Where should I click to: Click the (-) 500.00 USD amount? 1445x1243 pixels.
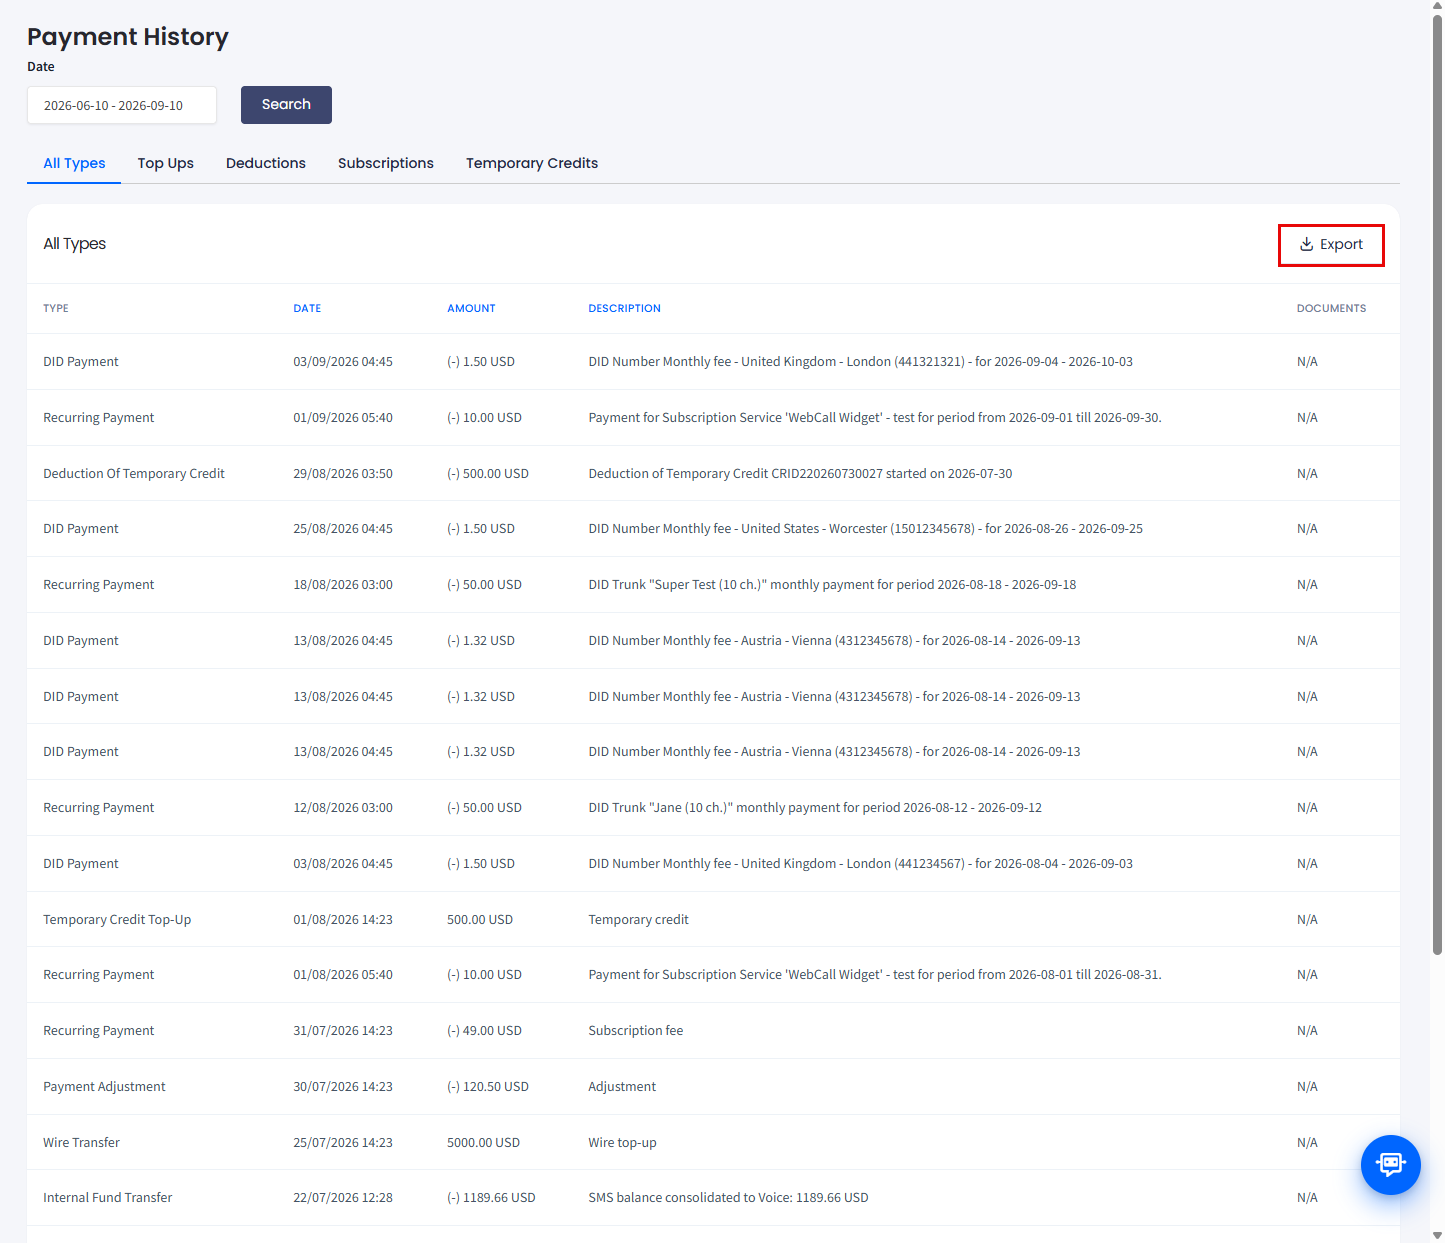[488, 474]
